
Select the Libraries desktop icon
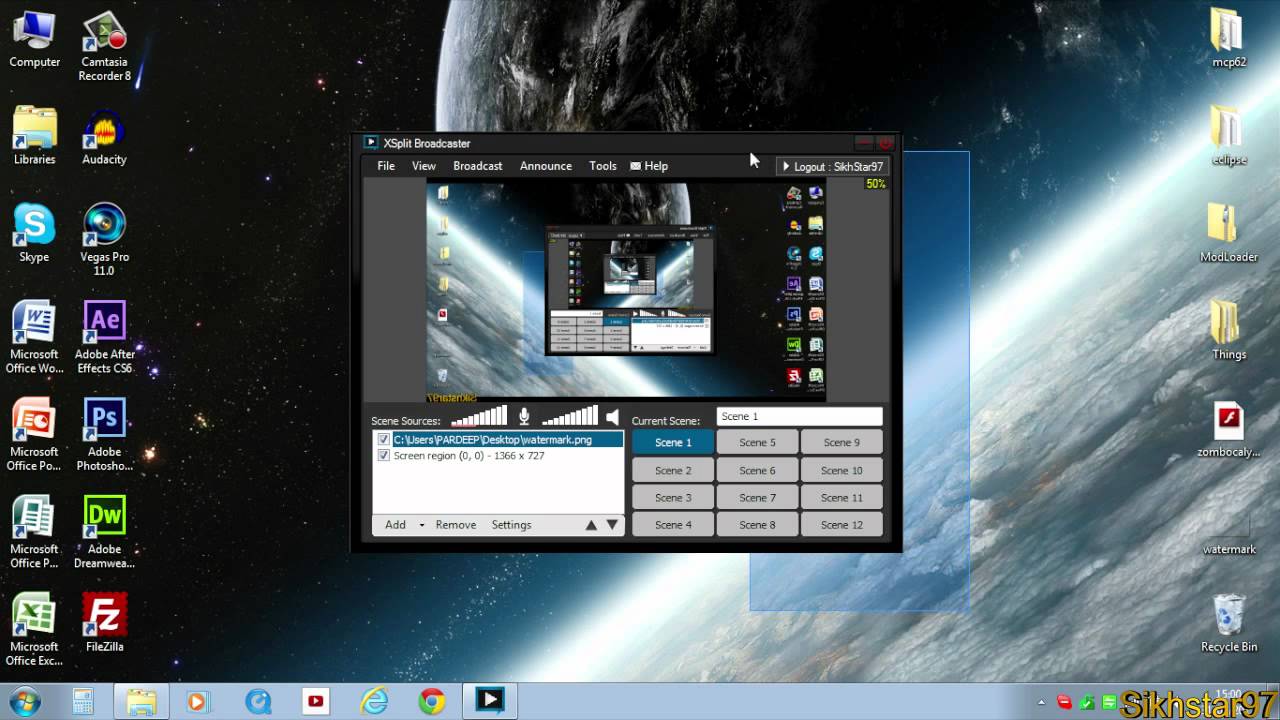click(x=34, y=136)
